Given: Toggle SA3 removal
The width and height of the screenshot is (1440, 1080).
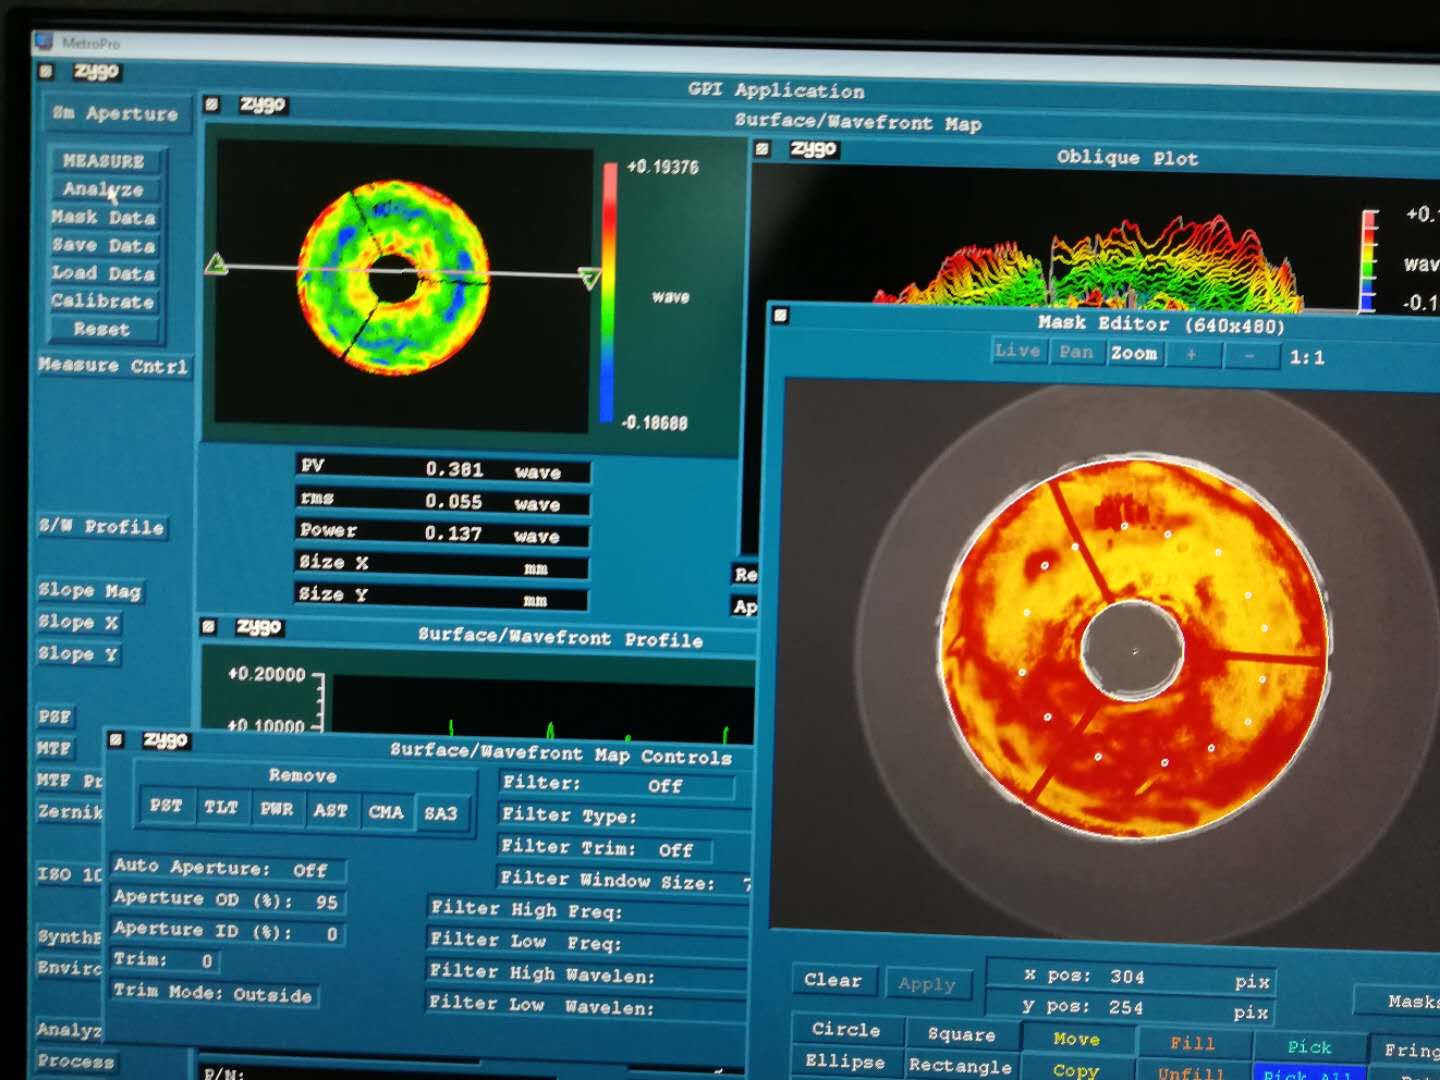Looking at the screenshot, I should pos(441,813).
